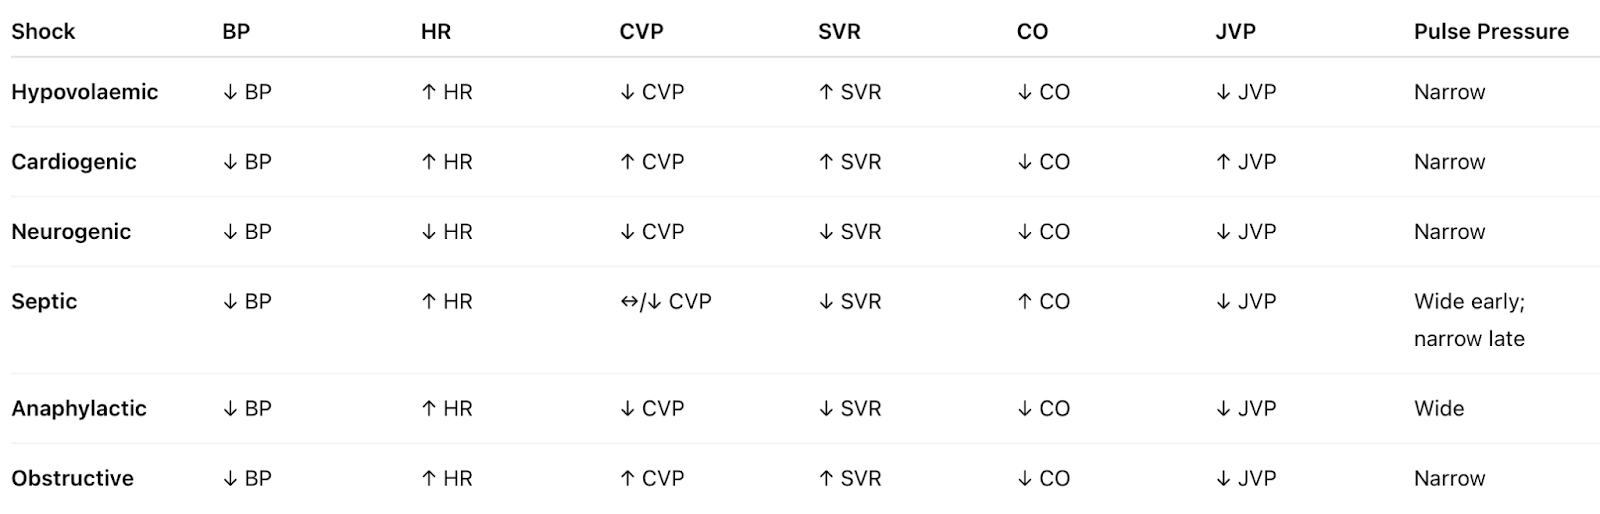This screenshot has width=1600, height=514.
Task: Click the Shock column header
Action: (x=43, y=31)
